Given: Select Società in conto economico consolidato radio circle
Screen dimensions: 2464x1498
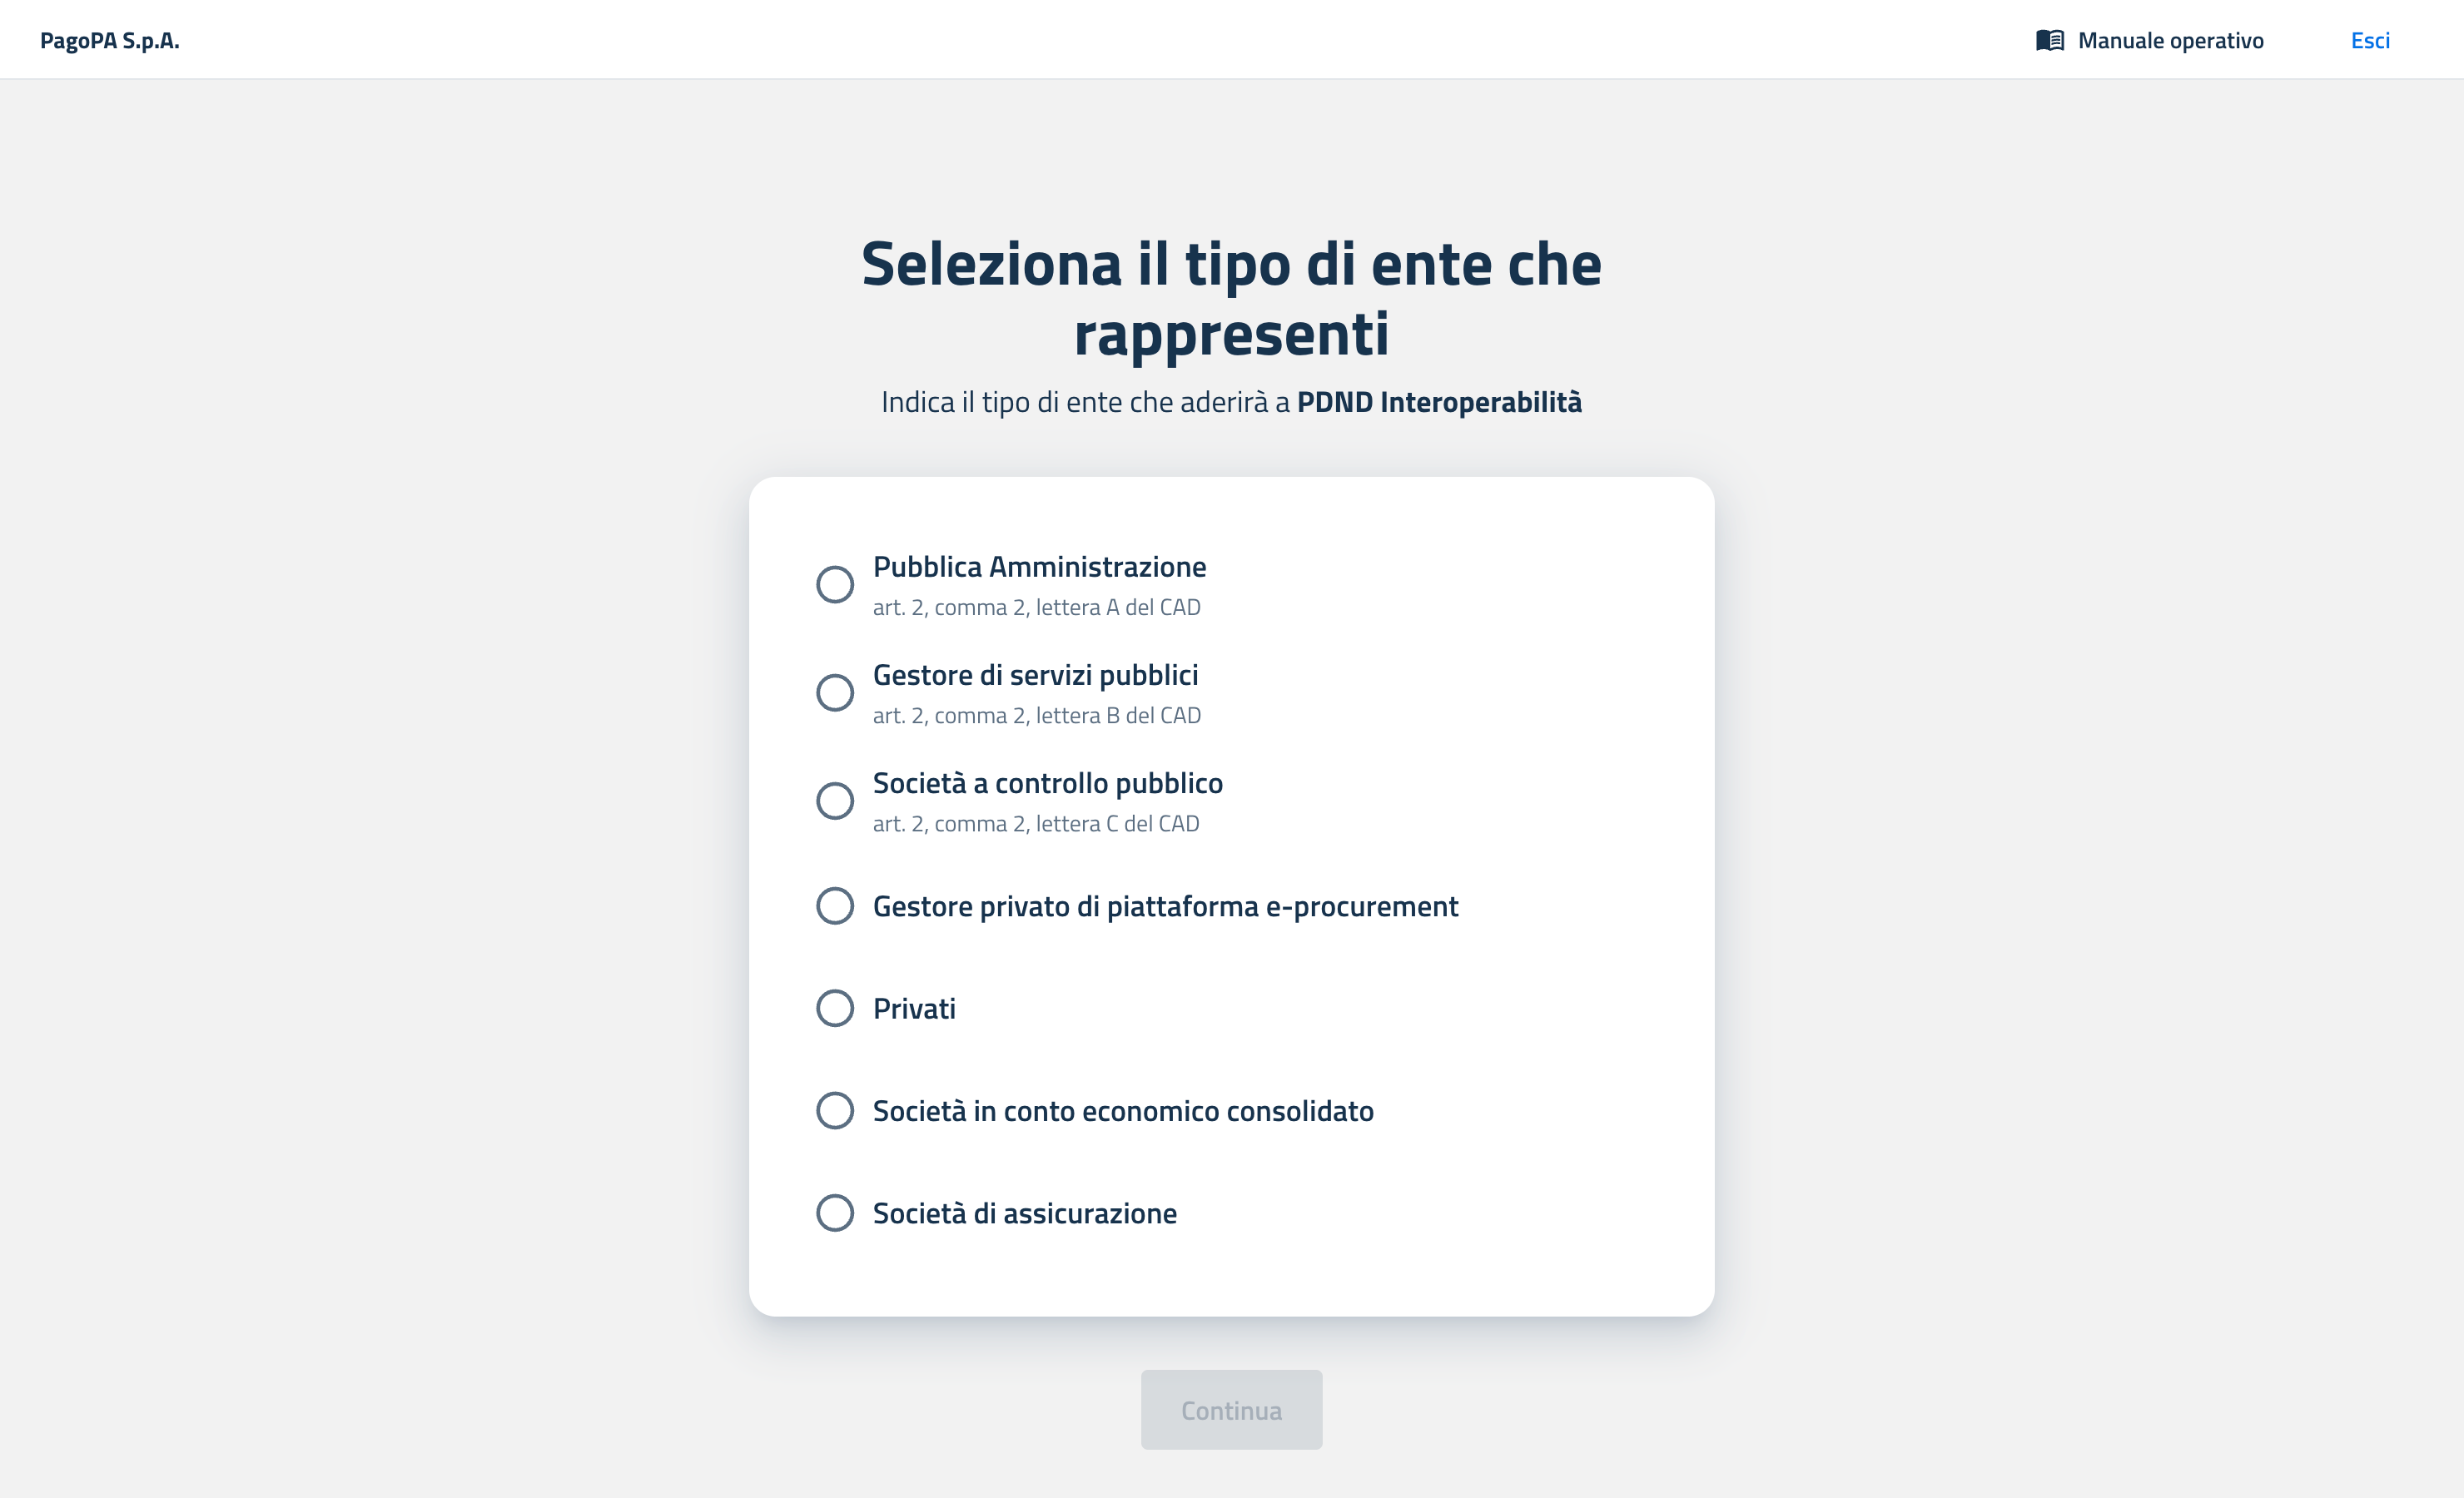Looking at the screenshot, I should pyautogui.click(x=835, y=1110).
